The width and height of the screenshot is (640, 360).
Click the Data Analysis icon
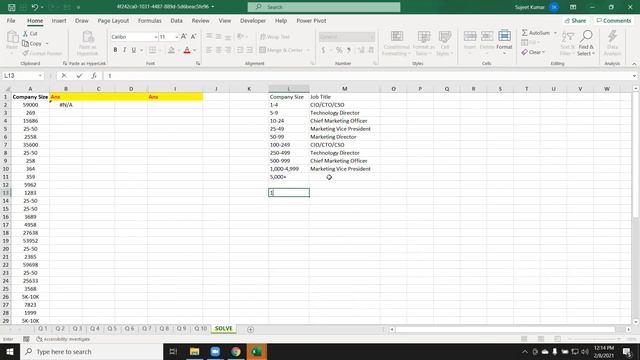click(x=612, y=37)
